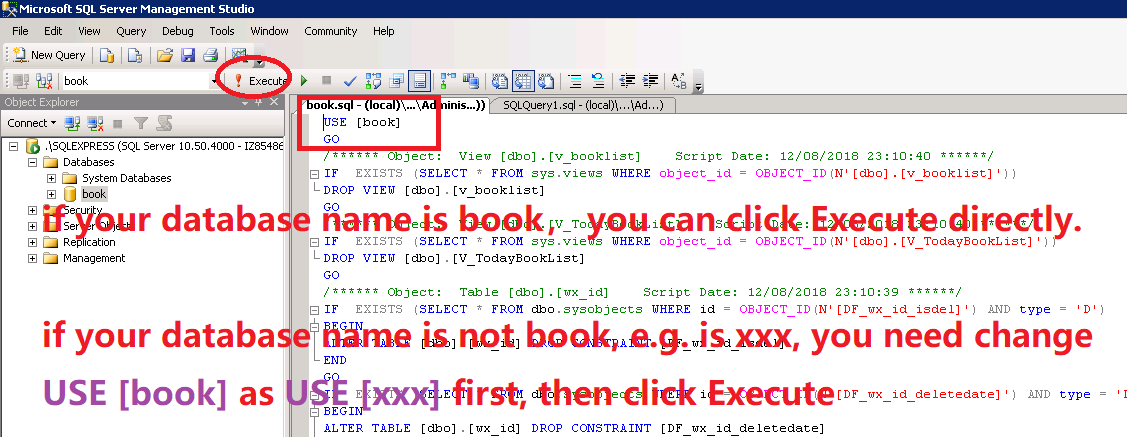Click Object Explorer disconnect icon

point(95,123)
